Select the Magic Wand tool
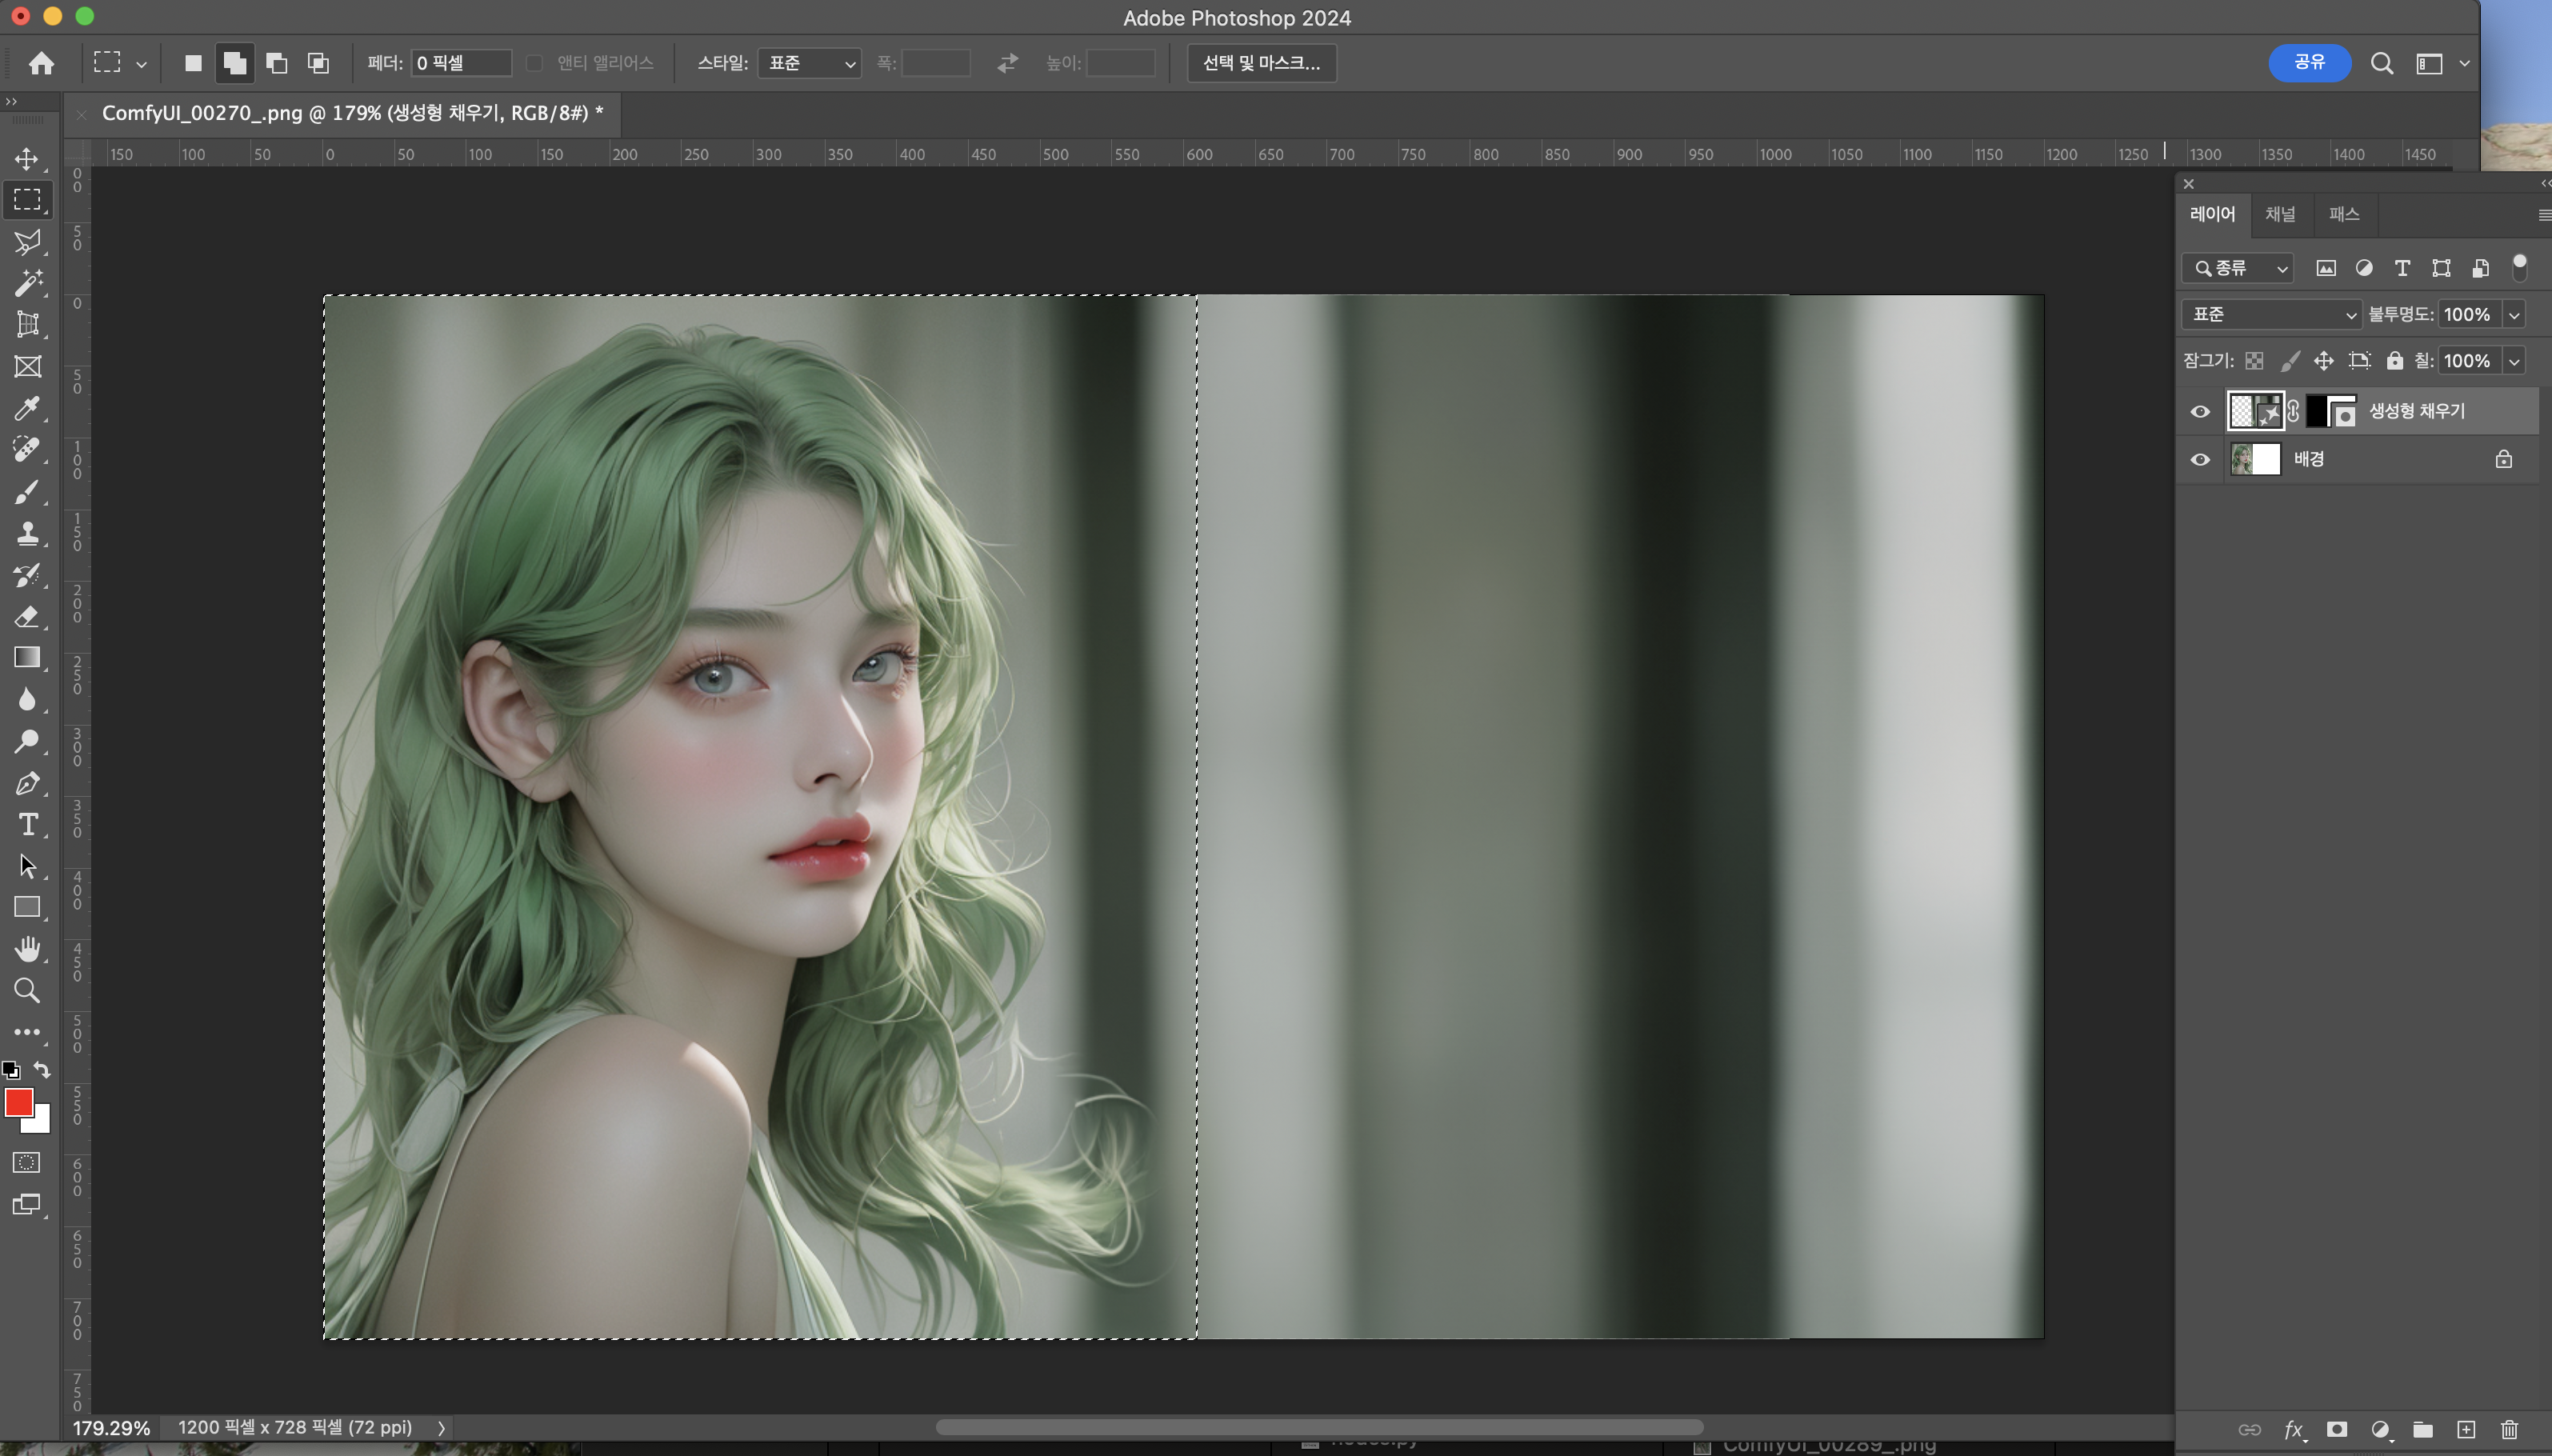This screenshot has height=1456, width=2552. (x=27, y=283)
